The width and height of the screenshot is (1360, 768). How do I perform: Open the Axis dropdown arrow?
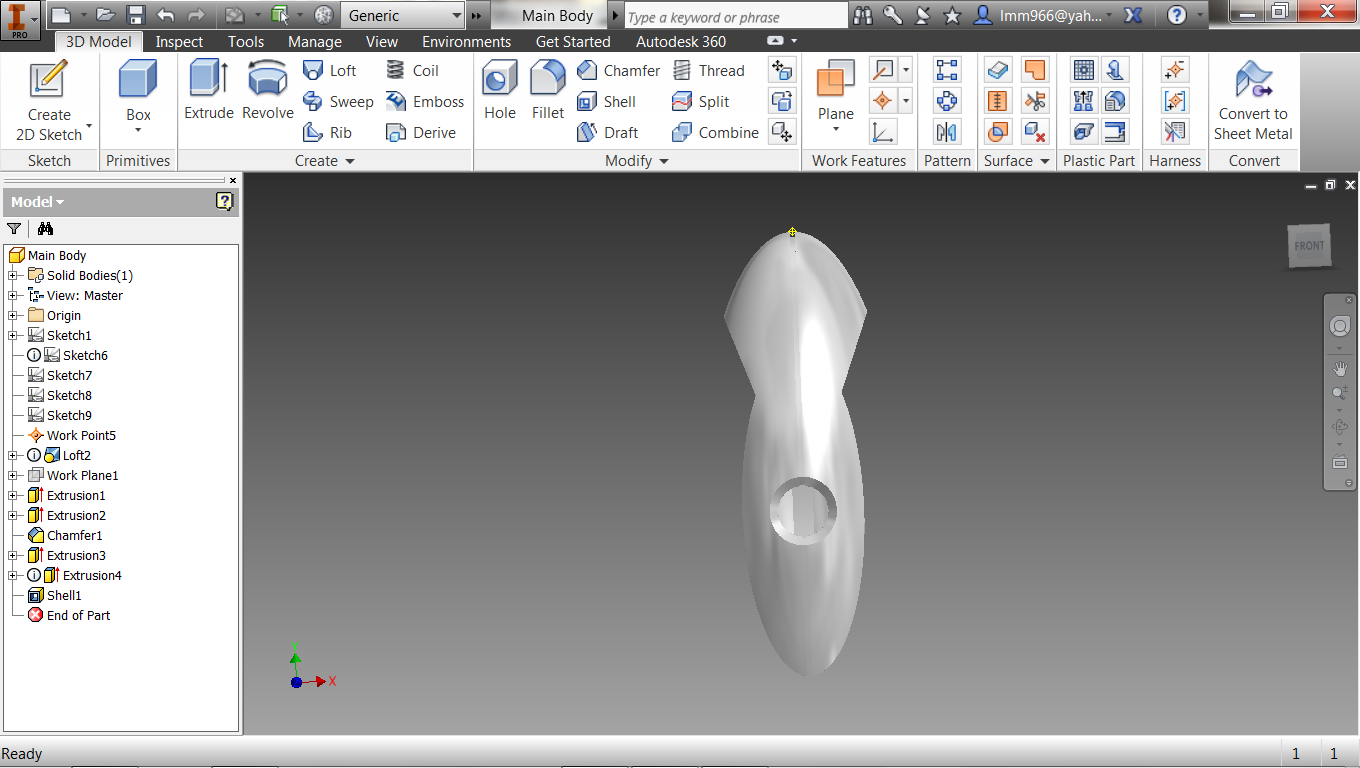[906, 70]
